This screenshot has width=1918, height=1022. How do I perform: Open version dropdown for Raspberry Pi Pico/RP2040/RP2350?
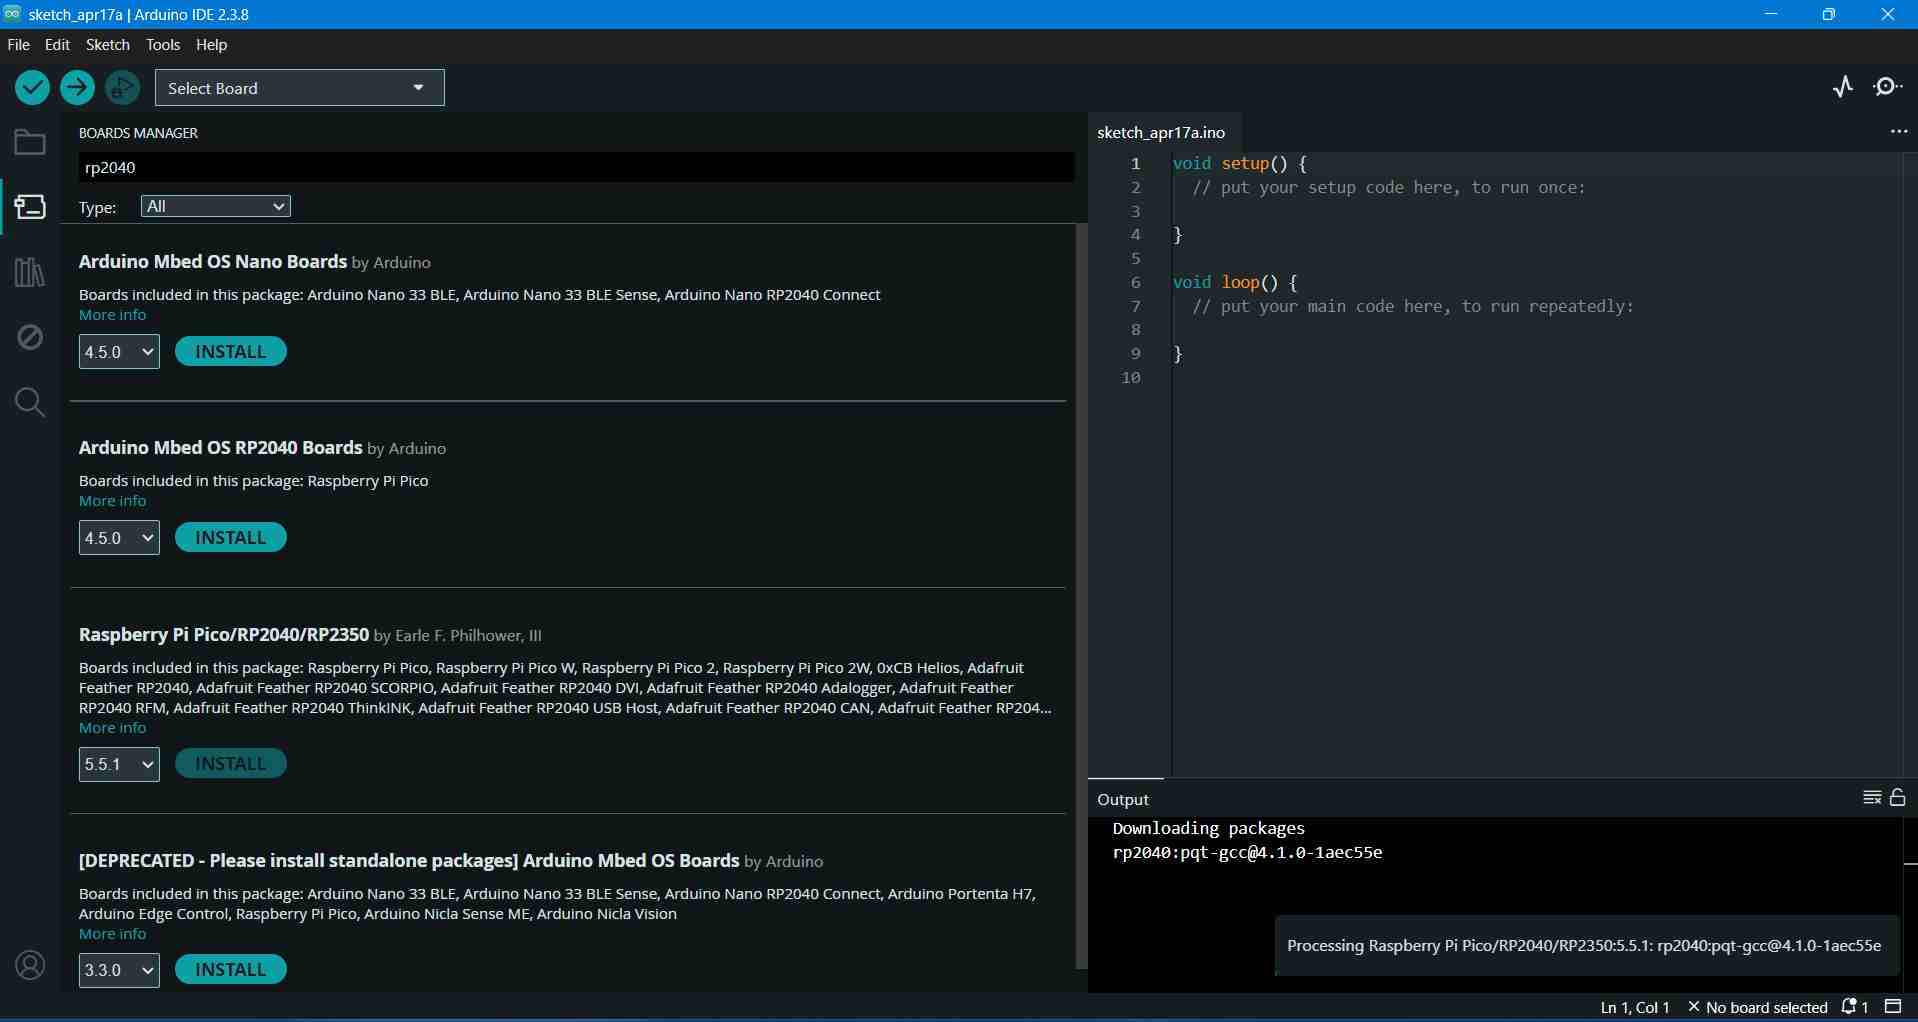119,765
